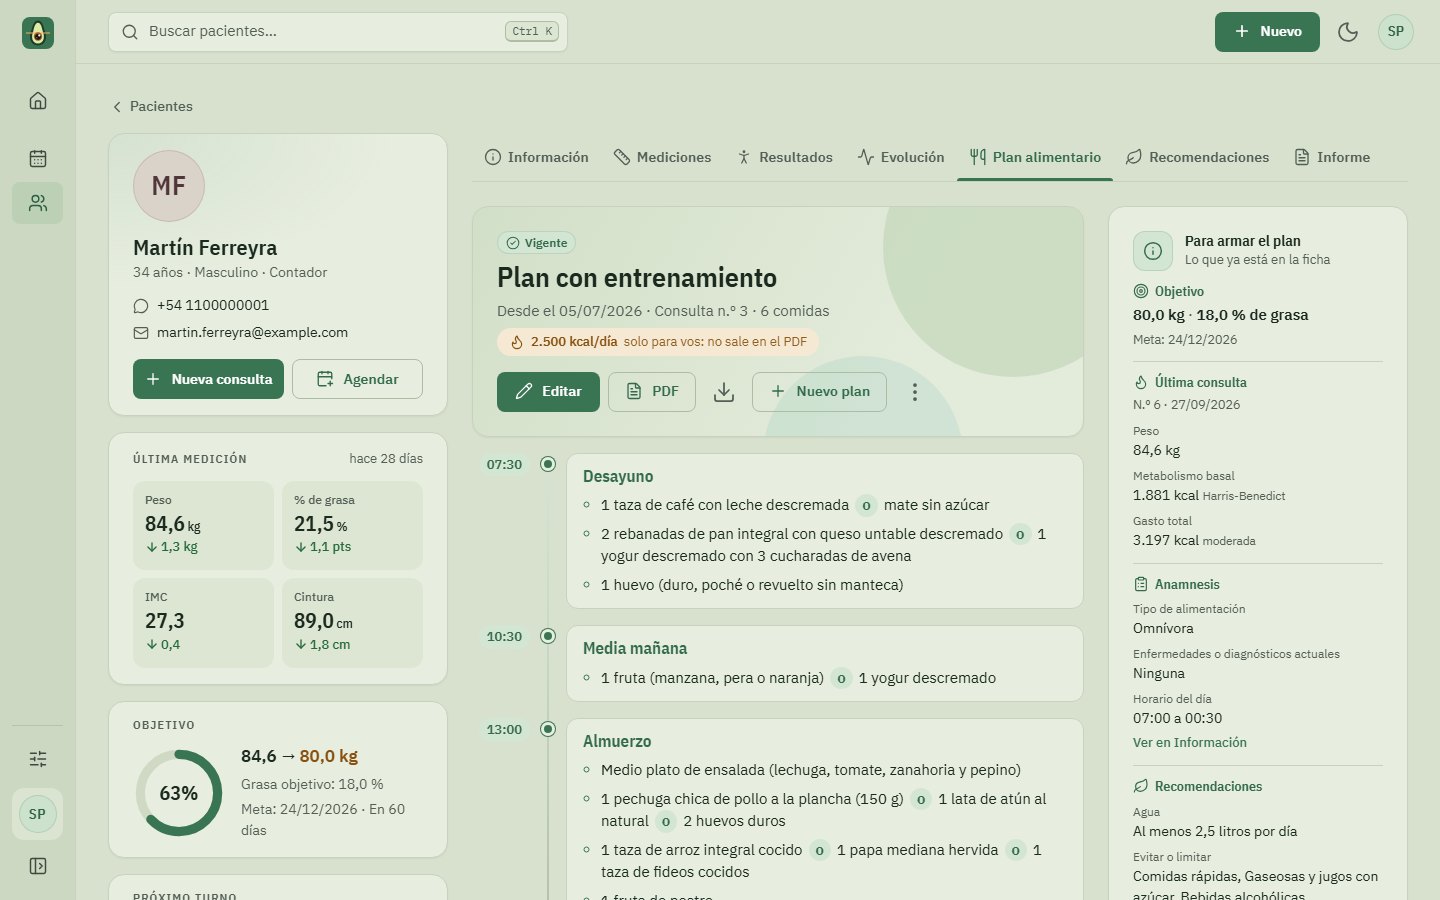The height and width of the screenshot is (900, 1440).
Task: Open the settings sliders icon in sidebar
Action: 38,759
